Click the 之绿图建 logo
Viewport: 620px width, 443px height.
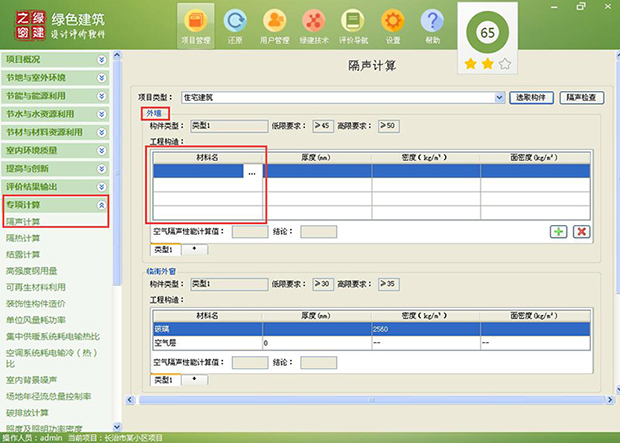click(x=30, y=25)
